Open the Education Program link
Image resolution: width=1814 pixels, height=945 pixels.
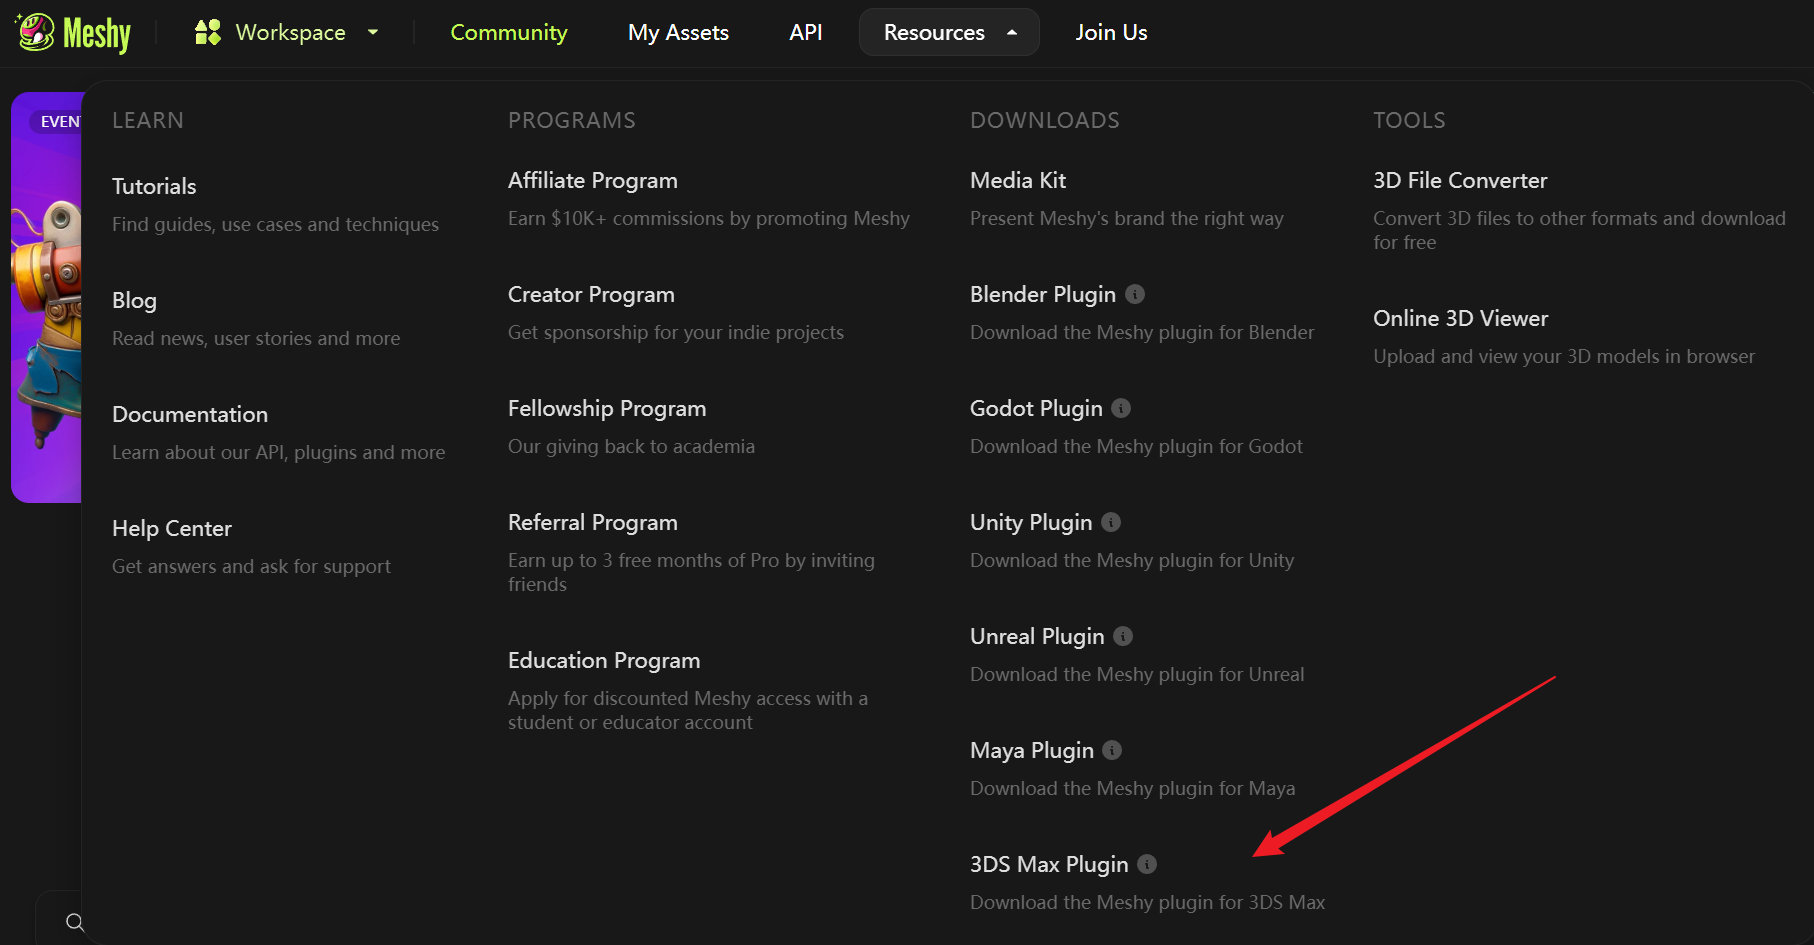[604, 660]
